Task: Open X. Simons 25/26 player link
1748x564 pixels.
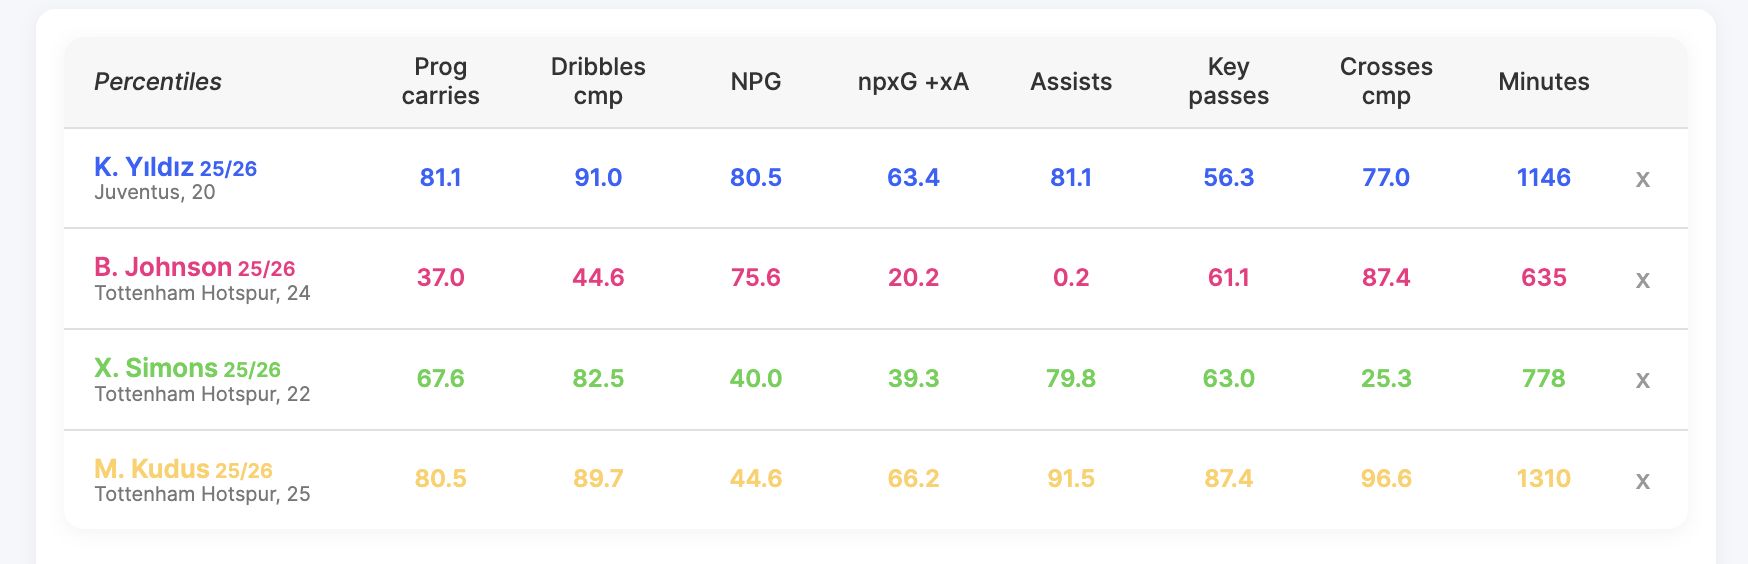Action: (187, 369)
